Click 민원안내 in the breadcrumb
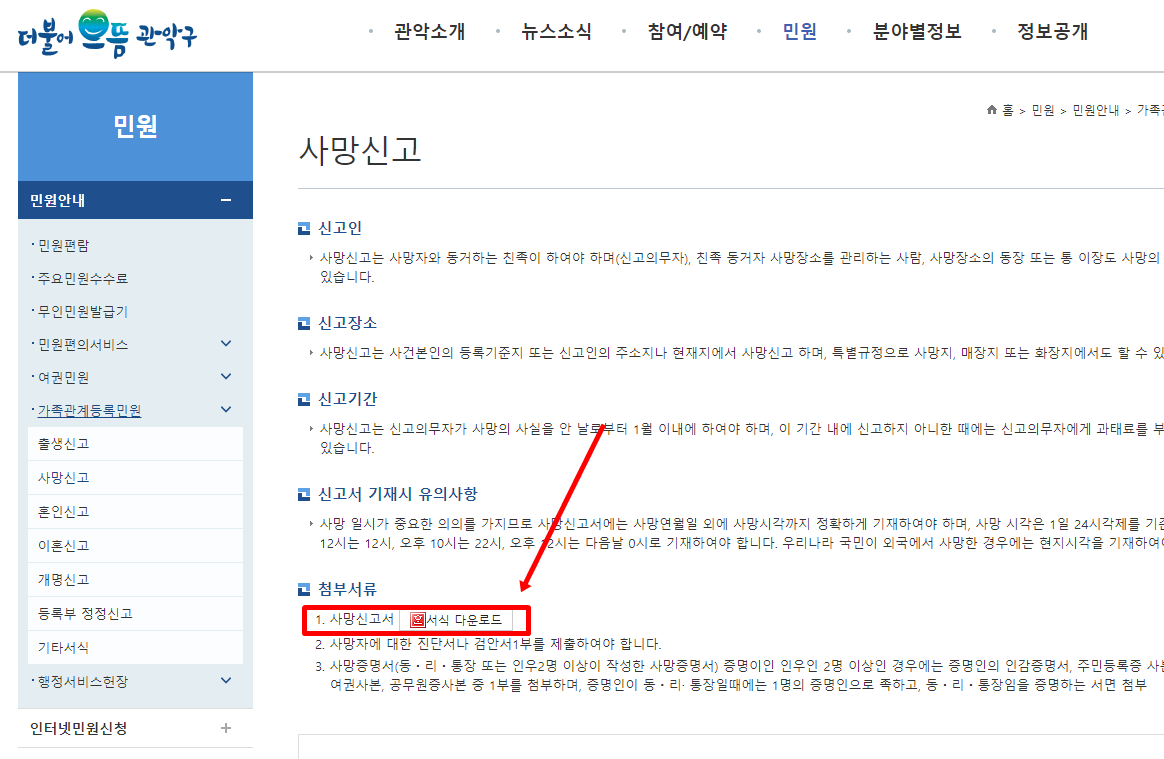This screenshot has width=1164, height=759. tap(1096, 110)
